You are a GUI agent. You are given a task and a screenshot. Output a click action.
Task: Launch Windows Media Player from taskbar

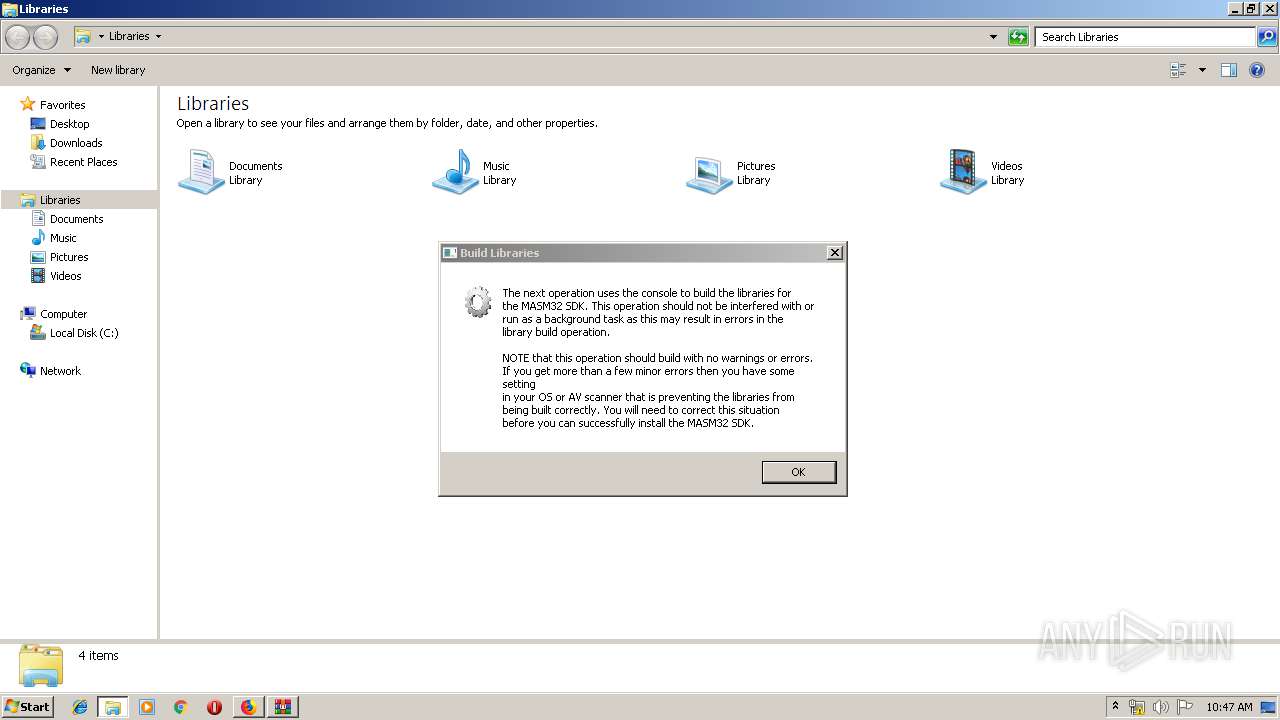pos(147,707)
